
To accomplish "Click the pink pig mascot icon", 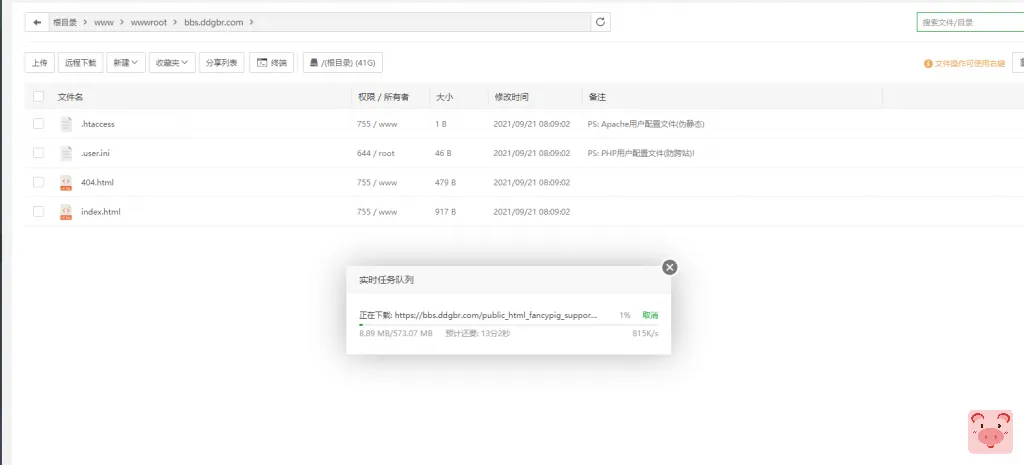I will 990,432.
